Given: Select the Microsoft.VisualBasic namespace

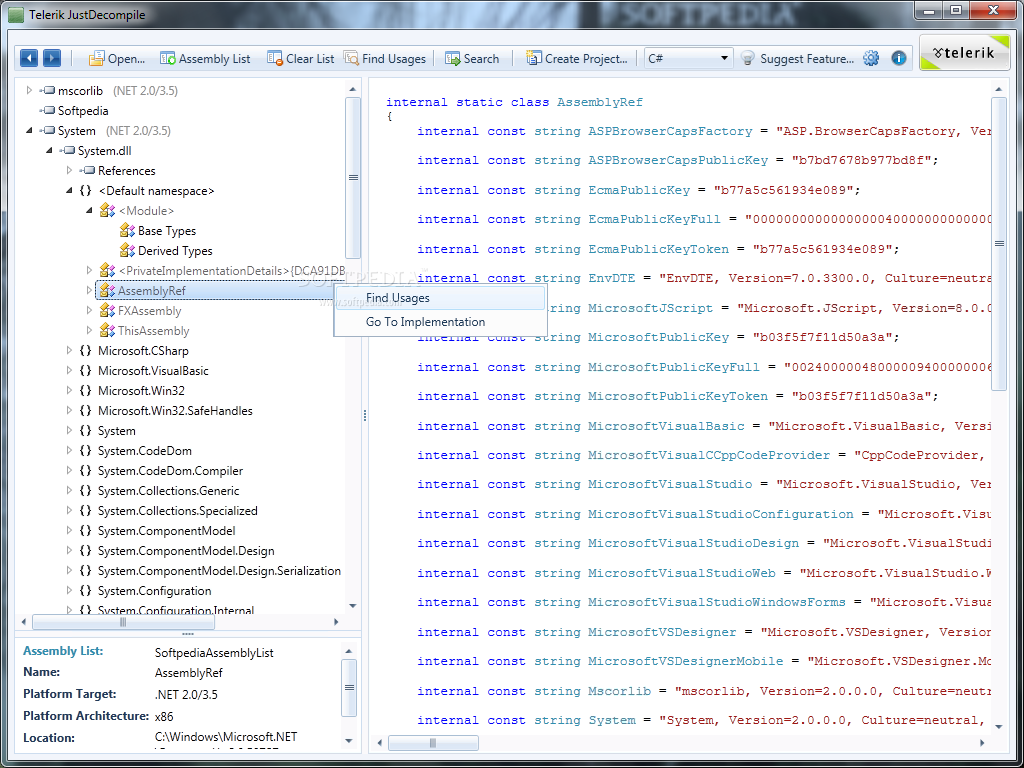Looking at the screenshot, I should click(x=153, y=371).
